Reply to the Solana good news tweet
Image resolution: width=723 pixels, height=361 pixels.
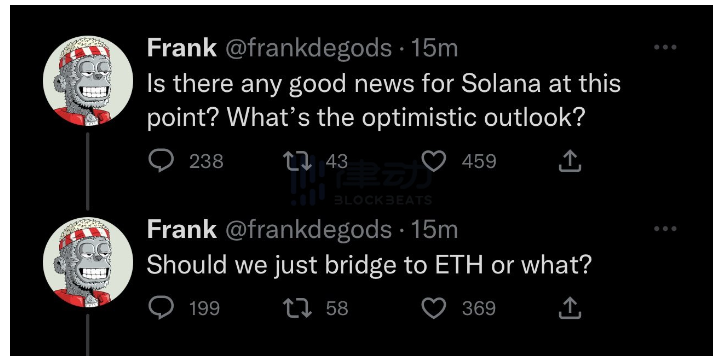pyautogui.click(x=161, y=162)
